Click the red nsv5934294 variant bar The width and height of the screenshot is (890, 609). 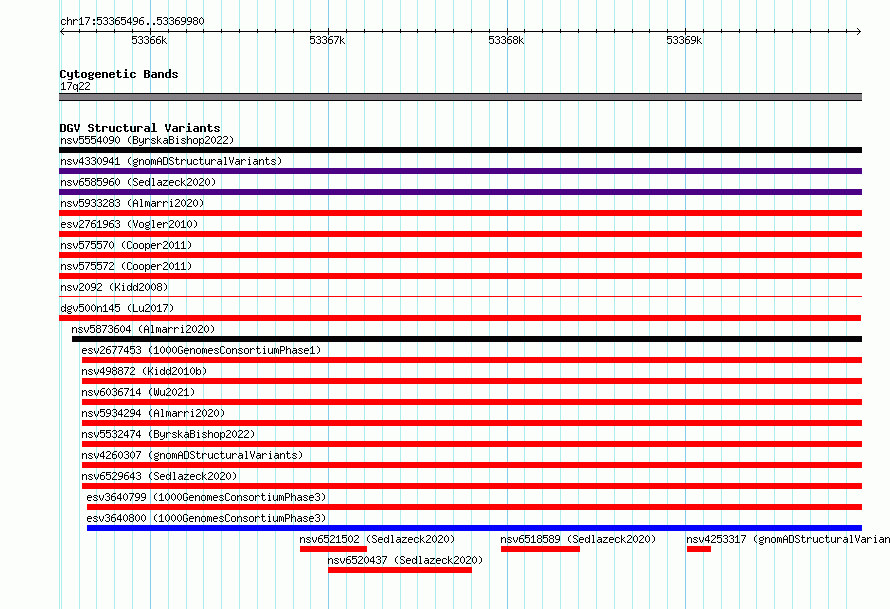[472, 423]
